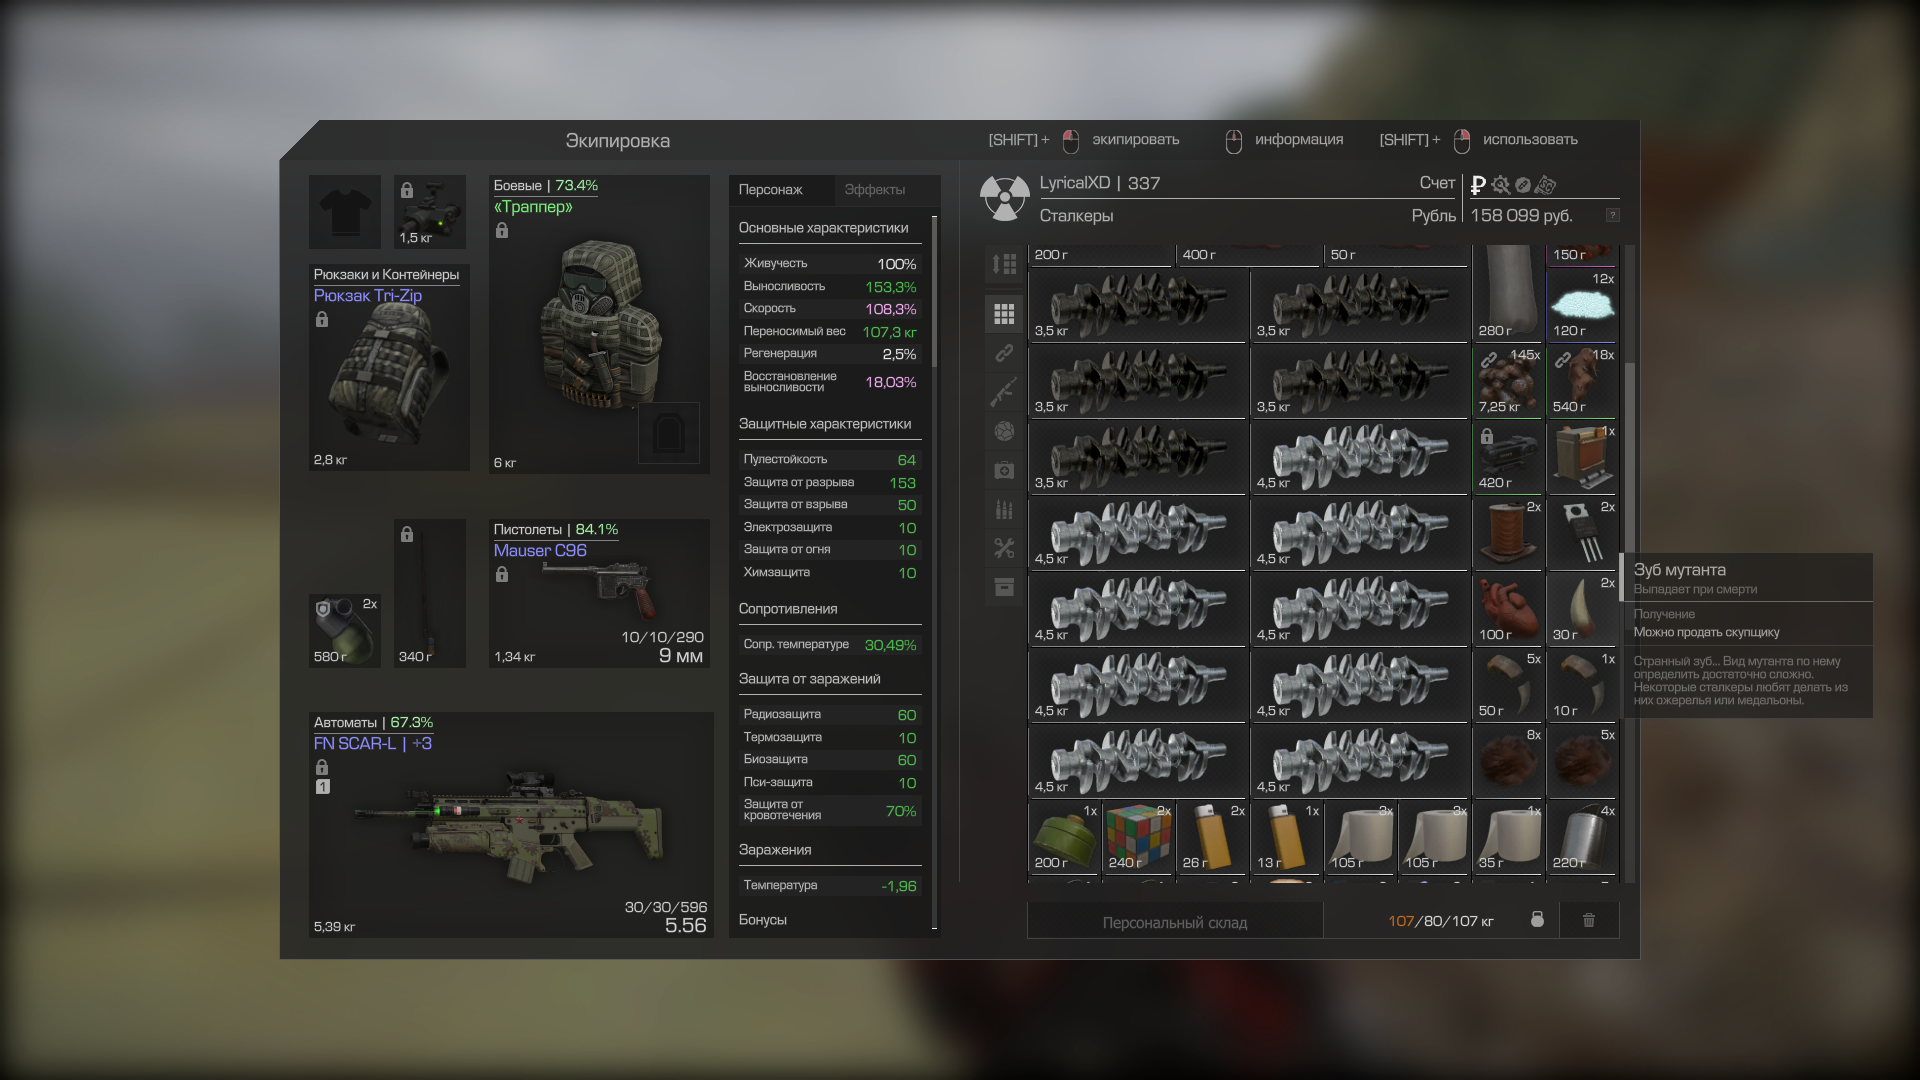
Task: Select the all-items grid filter icon
Action: coord(1004,314)
